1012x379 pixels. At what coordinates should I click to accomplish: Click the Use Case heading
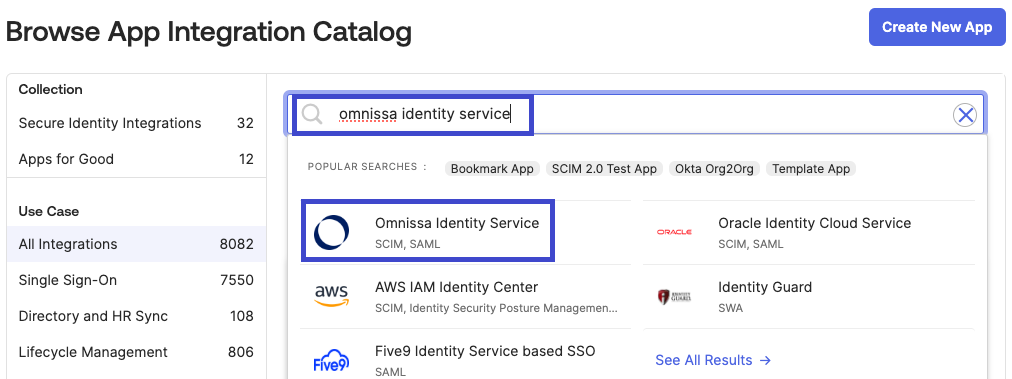click(48, 211)
